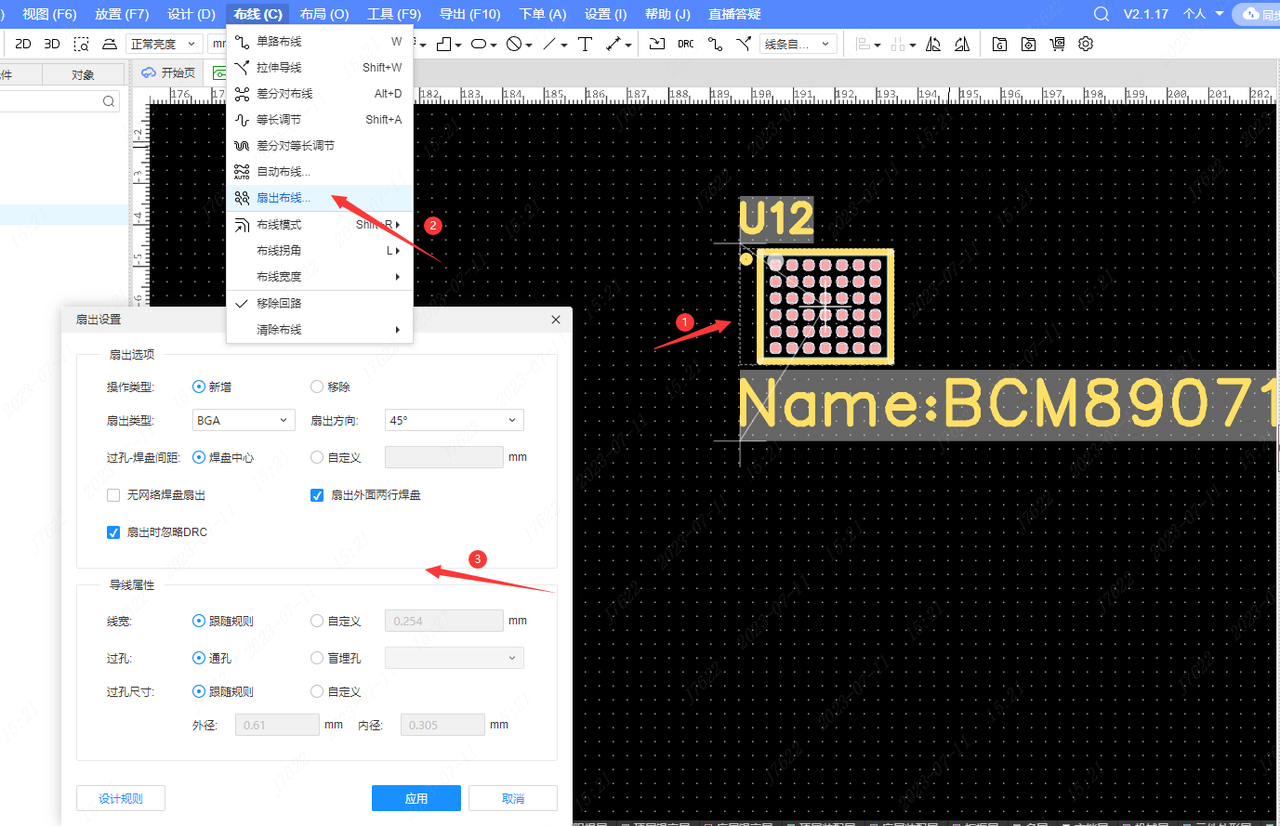This screenshot has width=1280, height=826.
Task: Select the prohibited region circle tool
Action: pyautogui.click(x=514, y=44)
